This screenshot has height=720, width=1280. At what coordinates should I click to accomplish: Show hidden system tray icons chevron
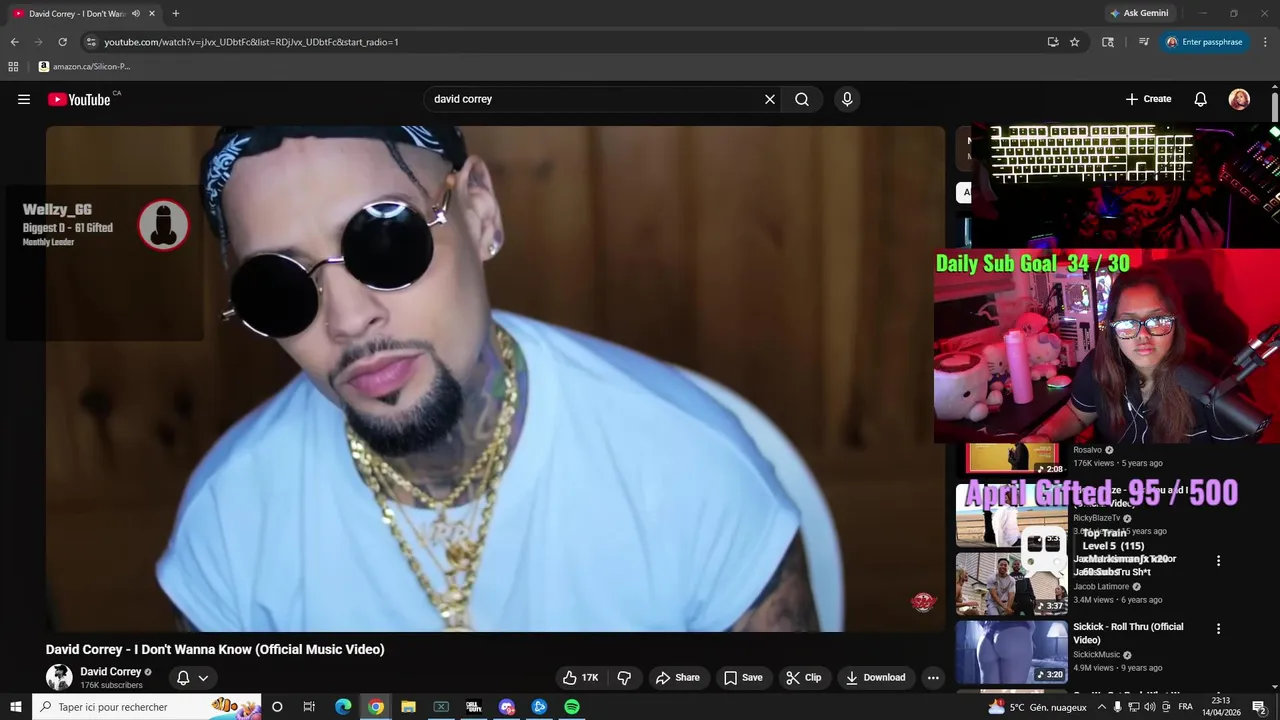(x=1102, y=707)
